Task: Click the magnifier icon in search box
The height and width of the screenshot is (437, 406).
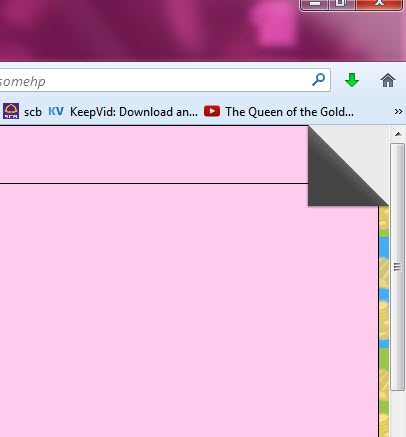Action: point(318,80)
